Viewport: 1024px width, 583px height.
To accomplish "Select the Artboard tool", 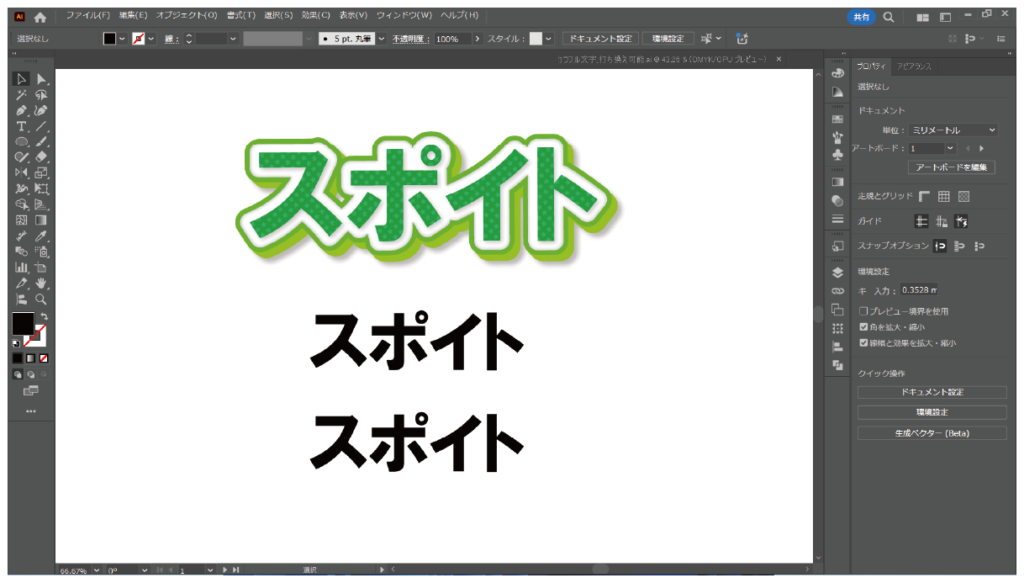I will pyautogui.click(x=41, y=268).
